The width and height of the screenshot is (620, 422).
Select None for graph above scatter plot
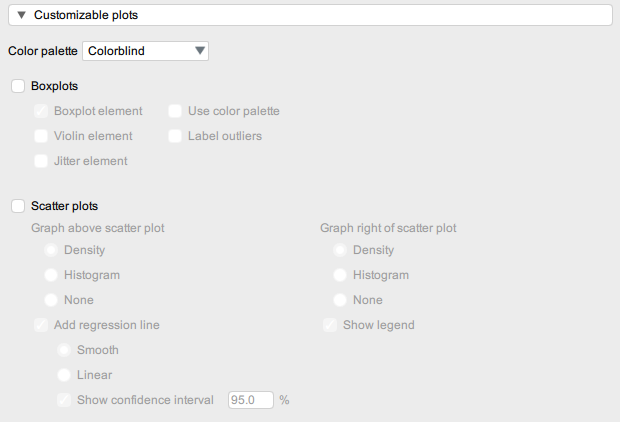pos(51,300)
